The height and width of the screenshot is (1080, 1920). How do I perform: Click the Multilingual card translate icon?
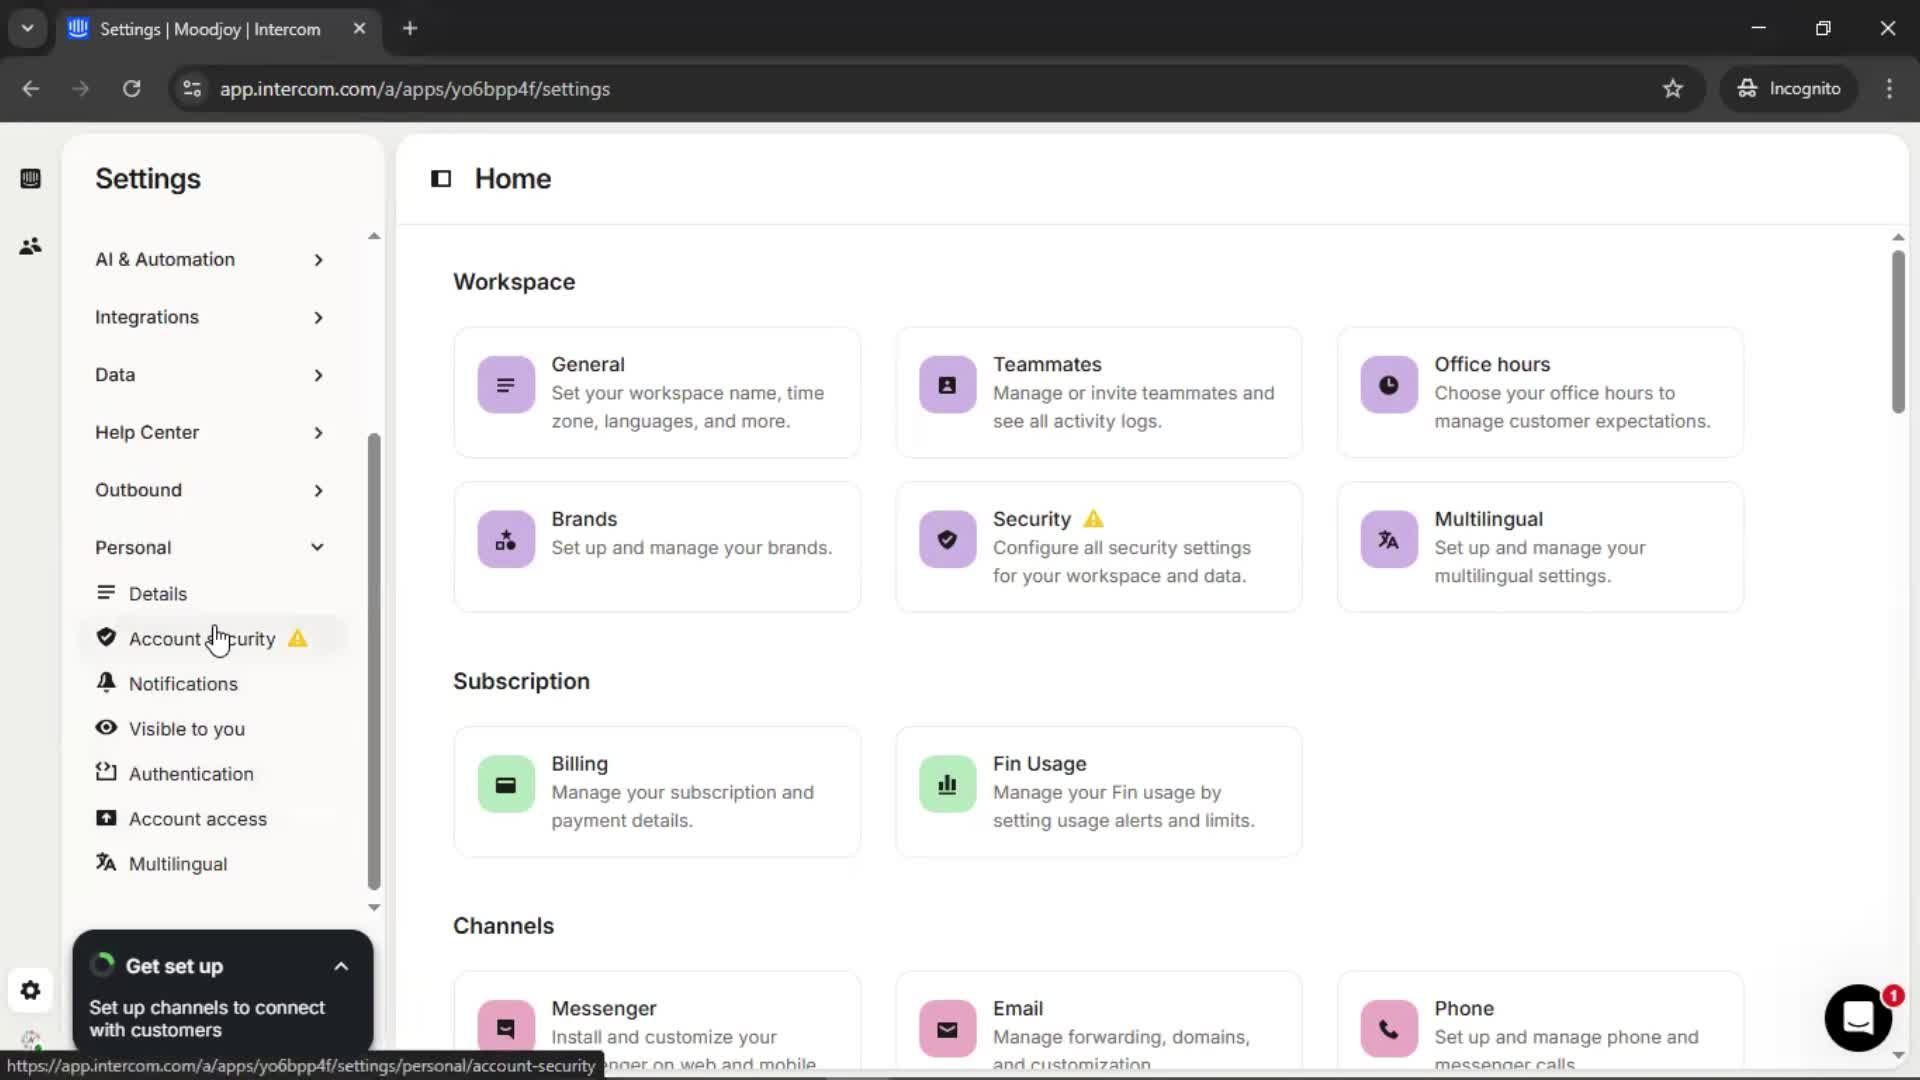(1389, 540)
